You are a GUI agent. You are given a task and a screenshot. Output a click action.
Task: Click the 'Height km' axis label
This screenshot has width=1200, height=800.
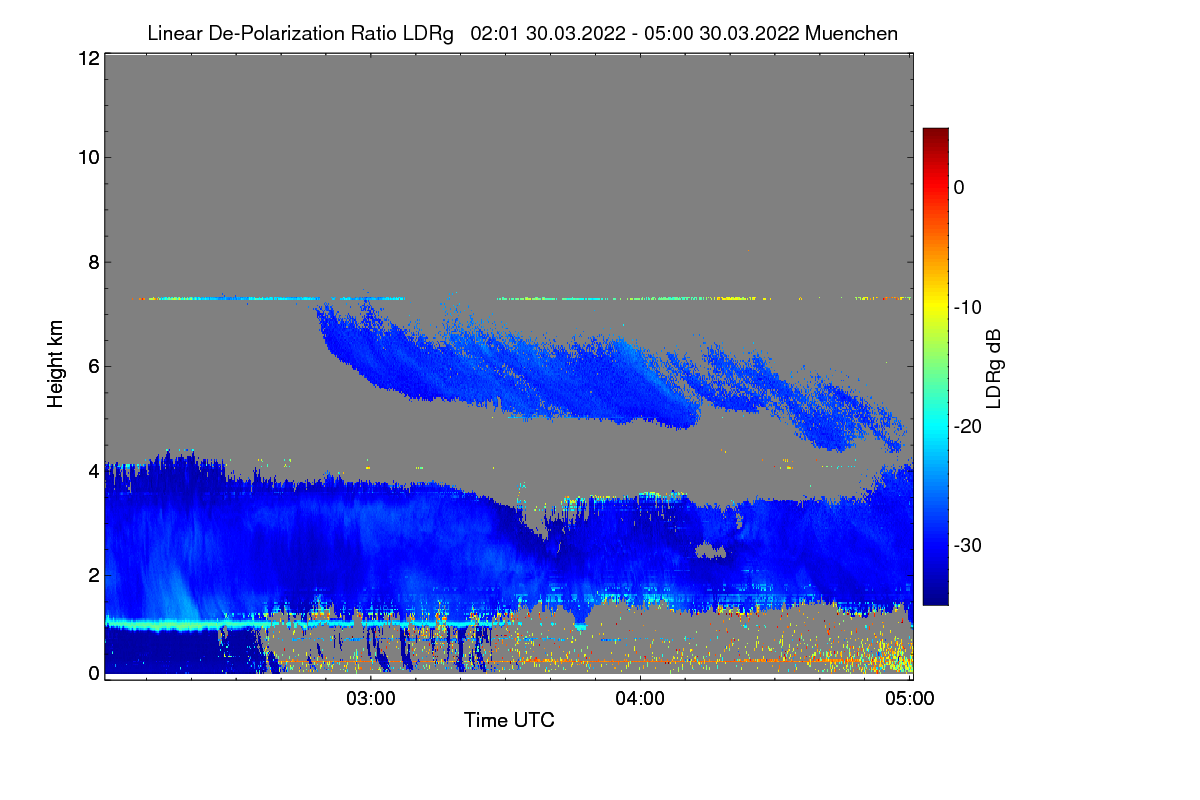pyautogui.click(x=56, y=365)
